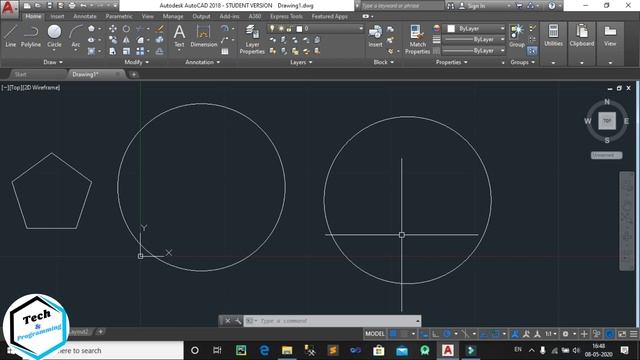Expand the Draw panel
Viewport: 640px width, 360px height.
point(53,62)
